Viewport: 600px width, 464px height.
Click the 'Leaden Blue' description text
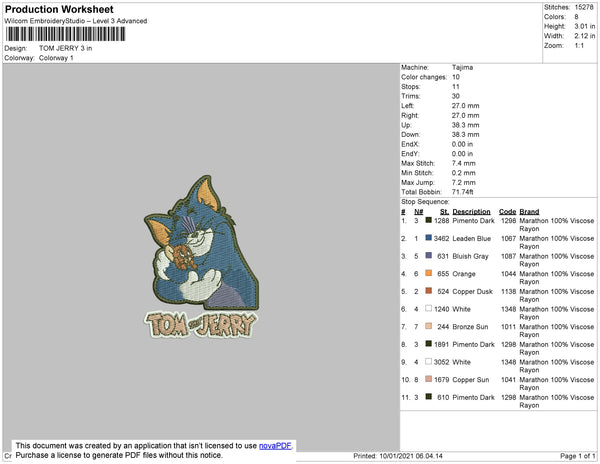471,238
